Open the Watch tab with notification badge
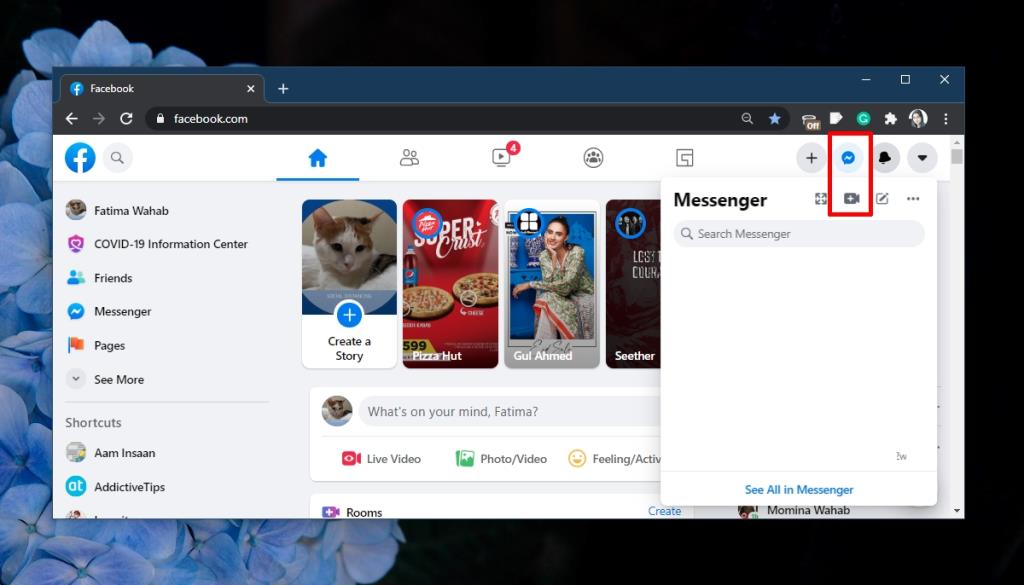Screen dimensions: 1024x585 [x=502, y=157]
